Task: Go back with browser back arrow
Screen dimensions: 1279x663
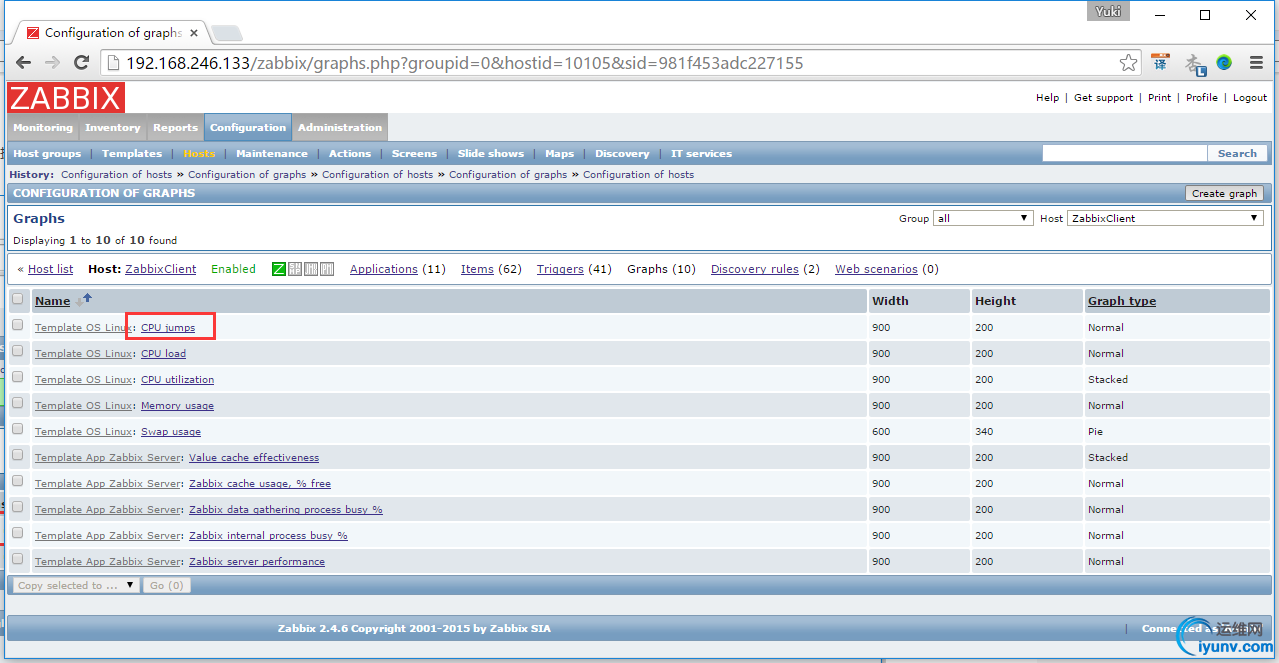Action: (x=24, y=63)
